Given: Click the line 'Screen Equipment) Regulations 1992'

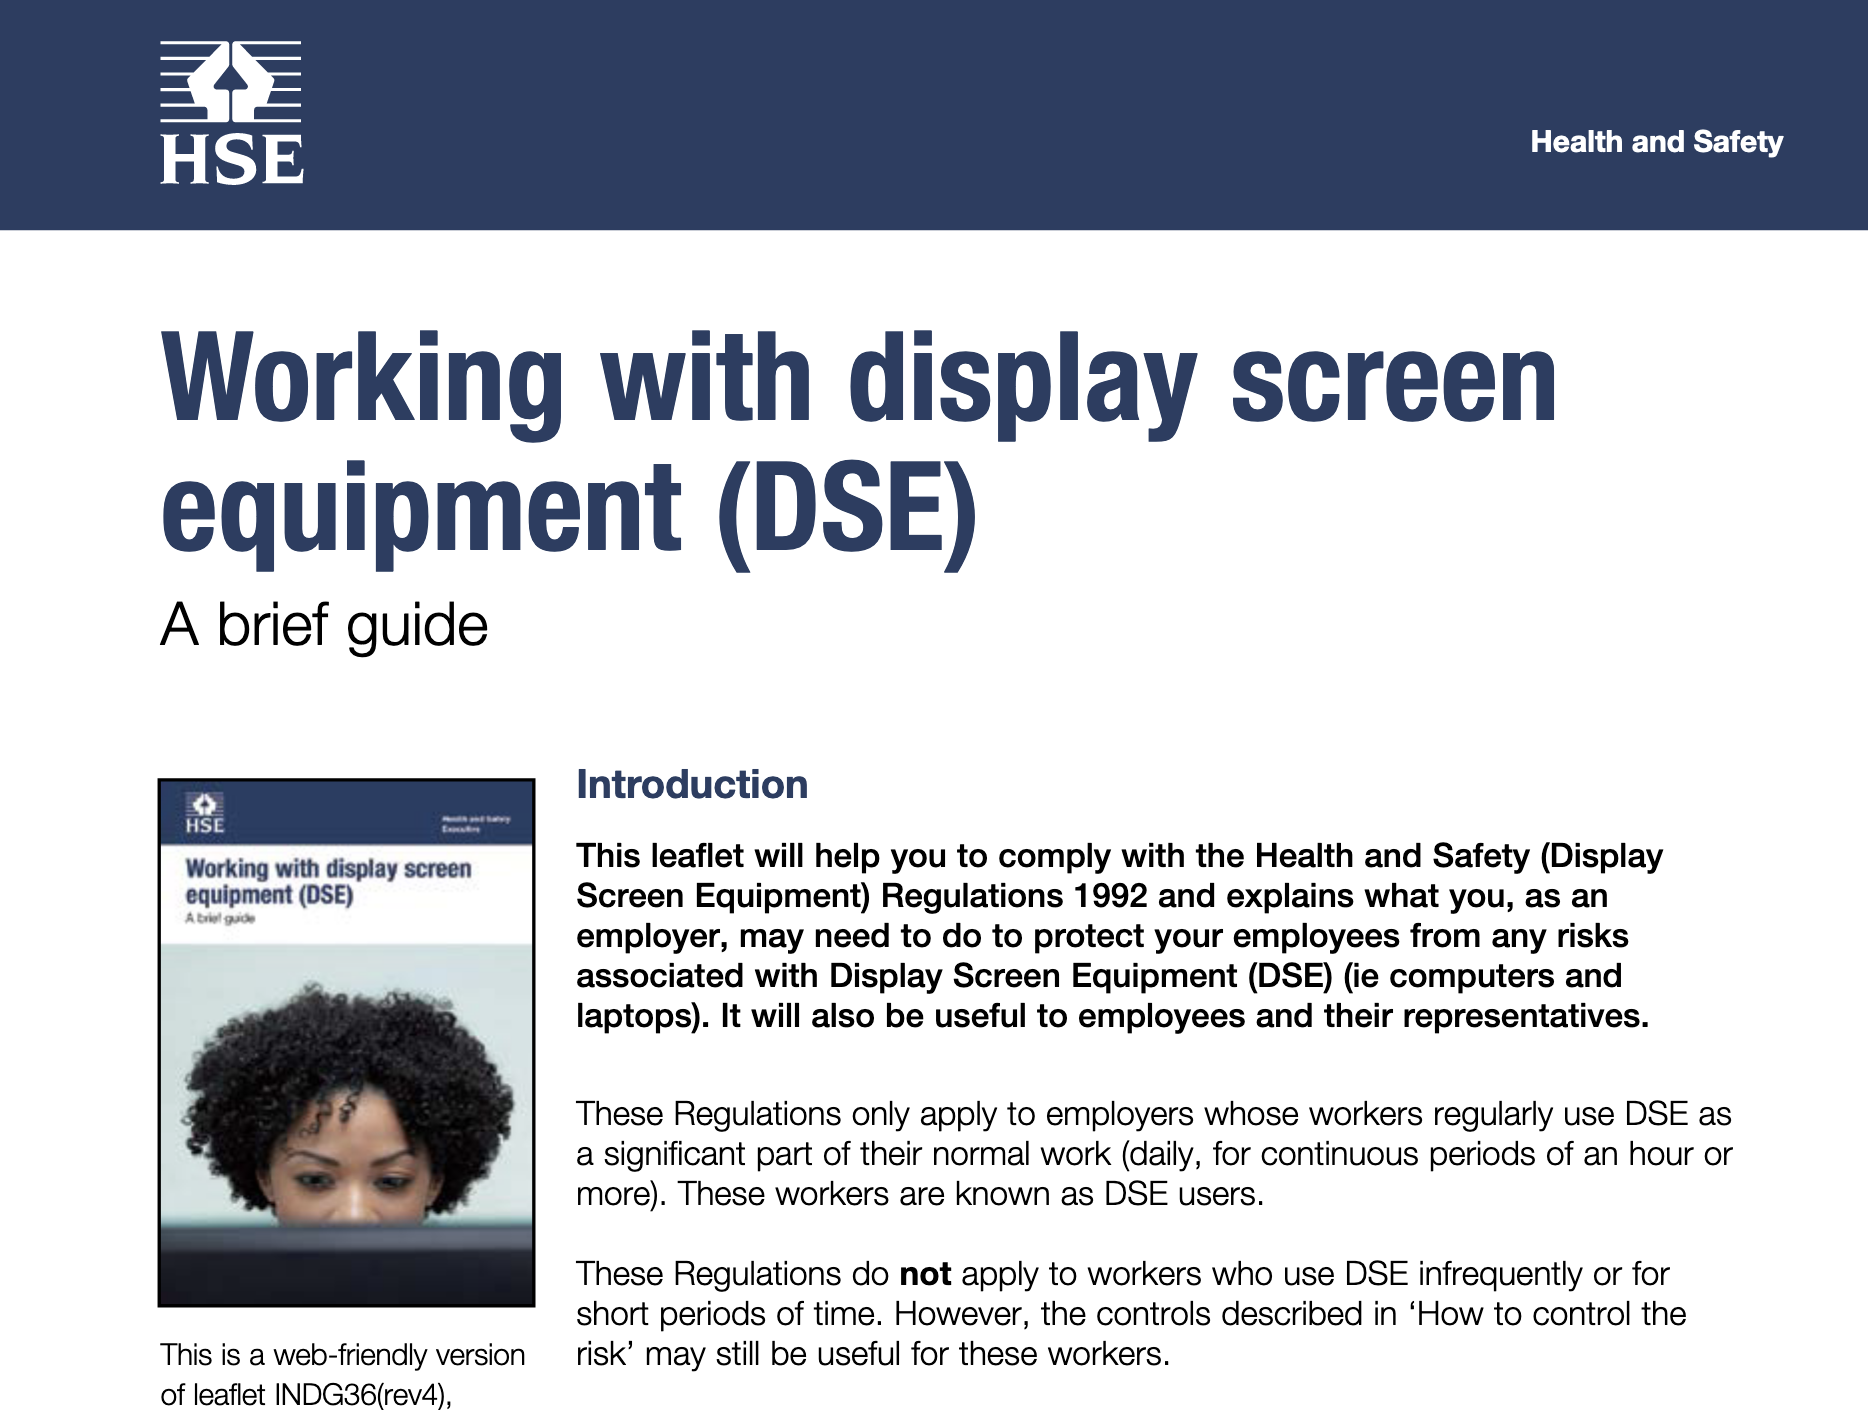Looking at the screenshot, I should (862, 896).
